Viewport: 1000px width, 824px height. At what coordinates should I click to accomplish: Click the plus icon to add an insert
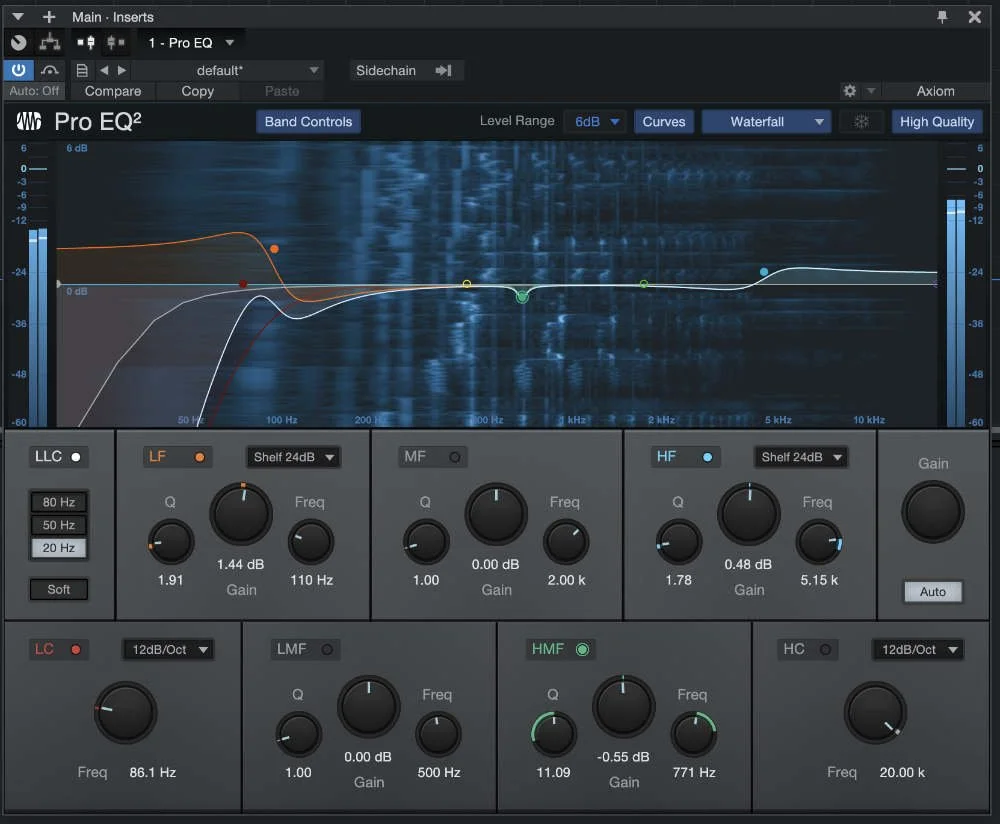pyautogui.click(x=46, y=16)
